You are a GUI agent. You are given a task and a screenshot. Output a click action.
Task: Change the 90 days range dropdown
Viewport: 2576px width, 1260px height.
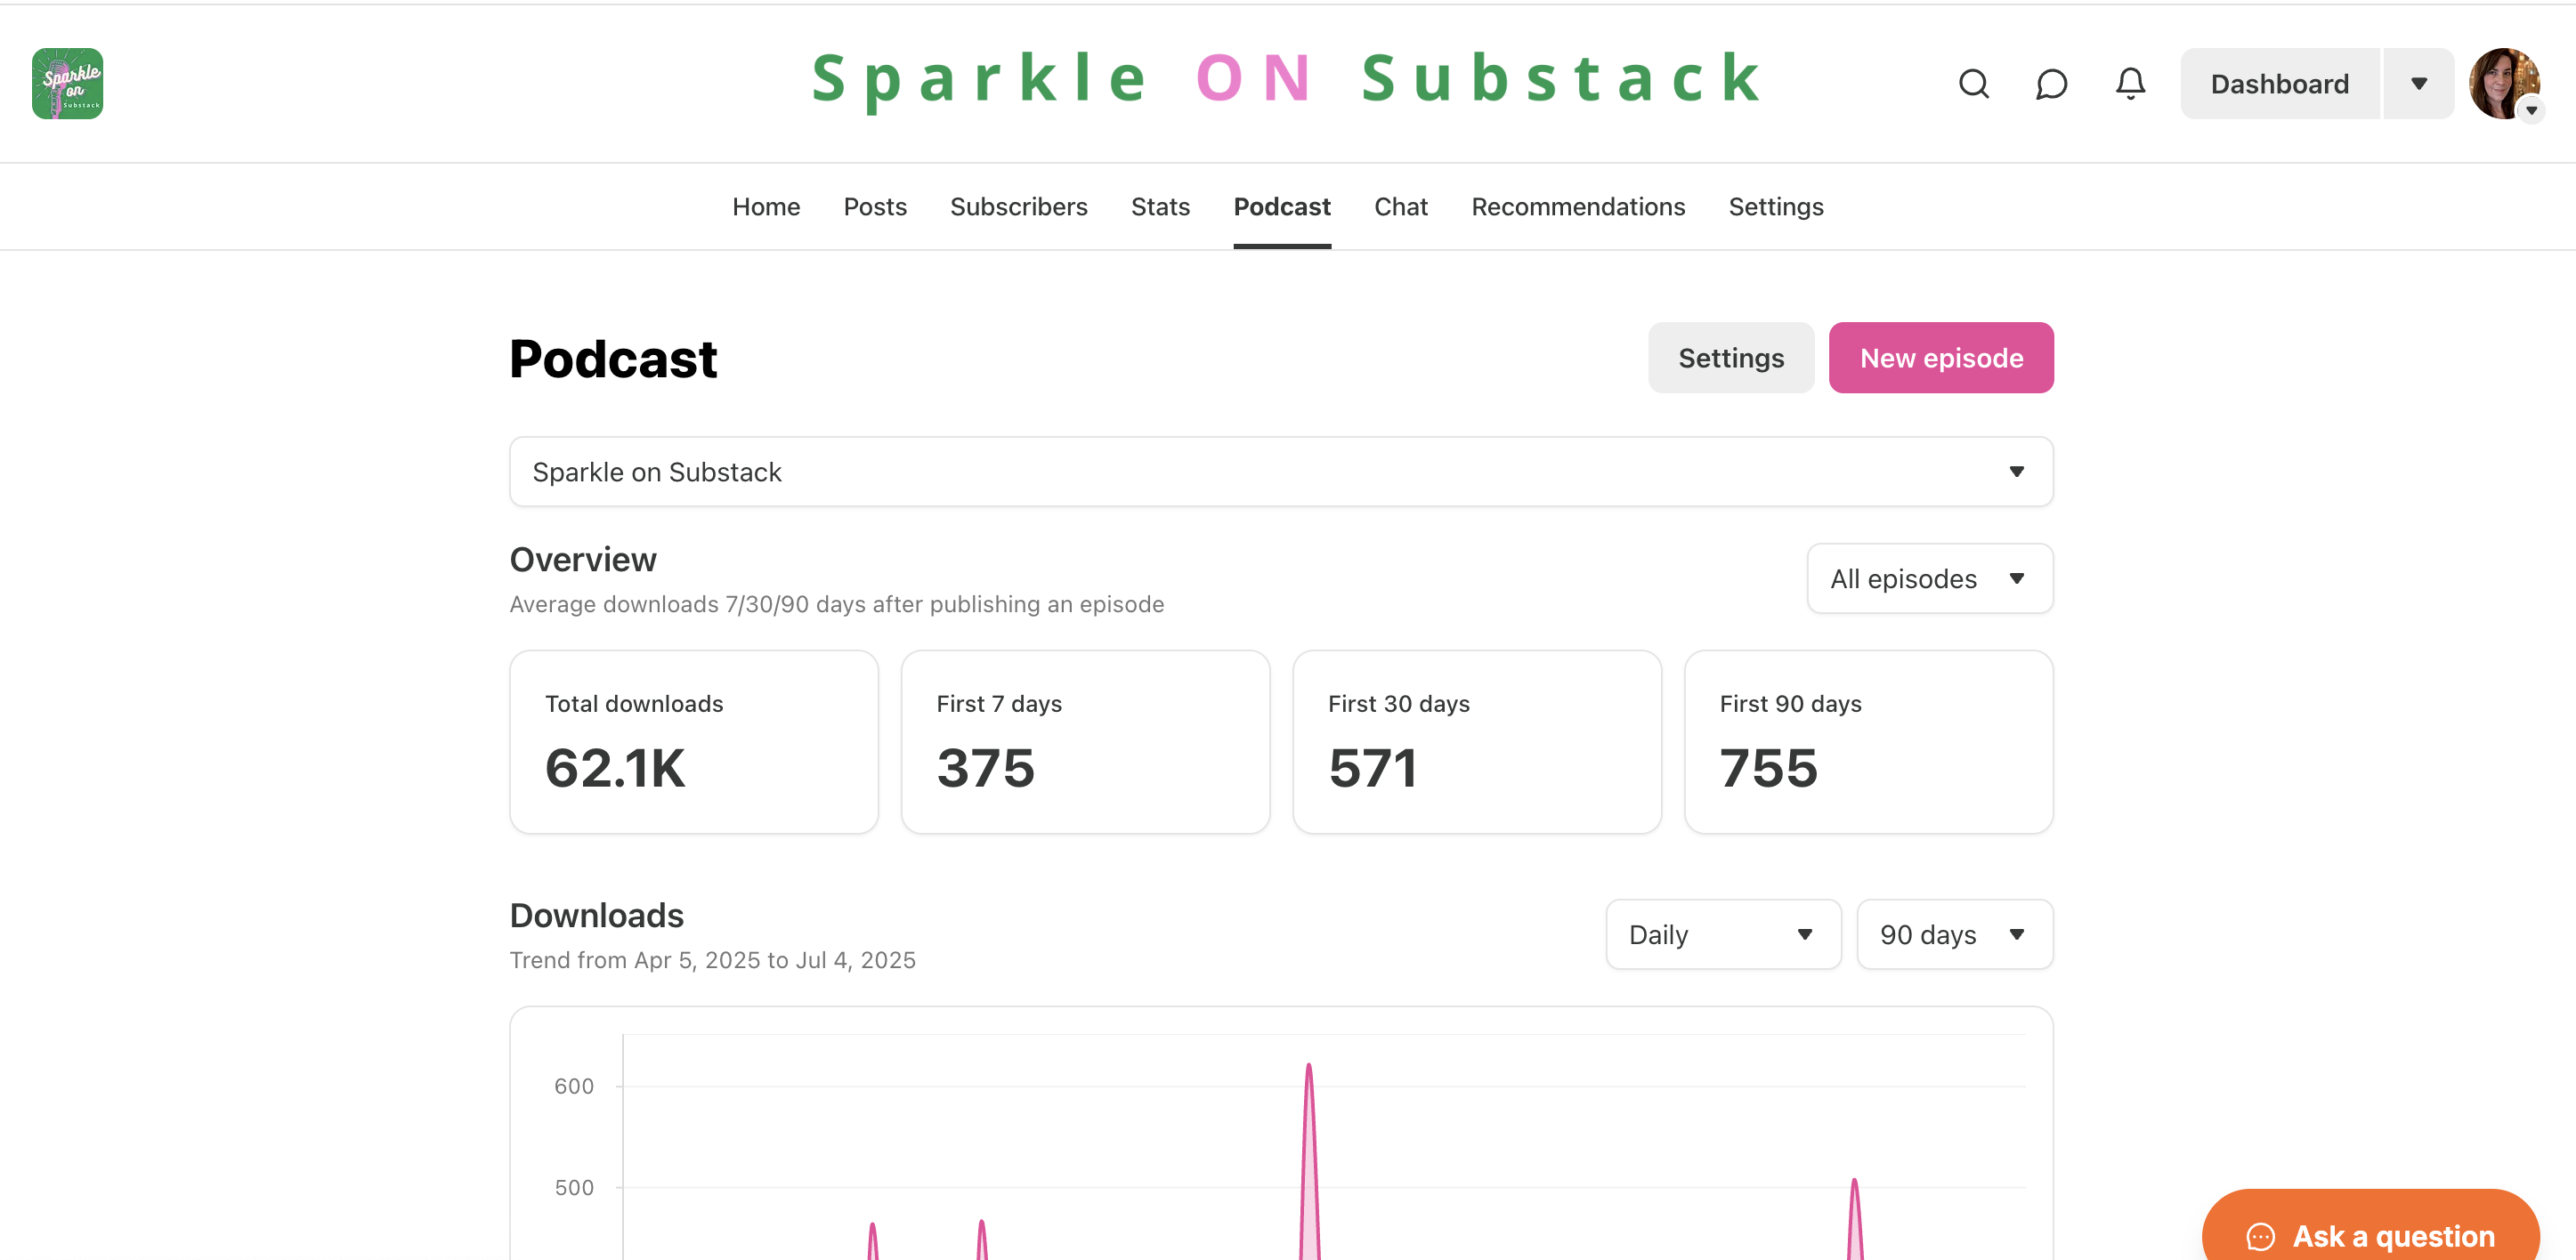click(1954, 935)
